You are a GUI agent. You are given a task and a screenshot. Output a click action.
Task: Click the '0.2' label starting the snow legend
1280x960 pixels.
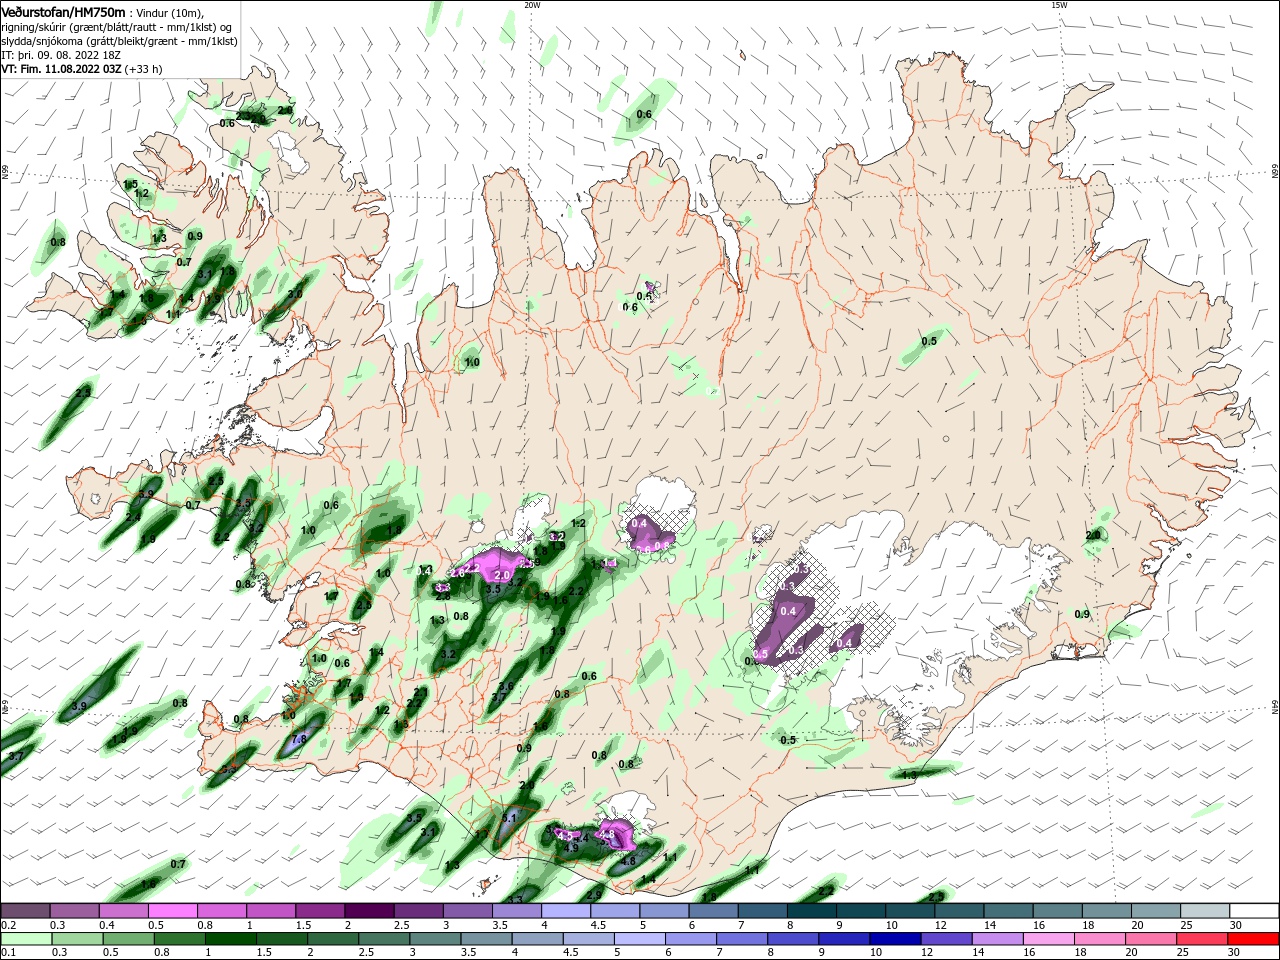pos(8,925)
